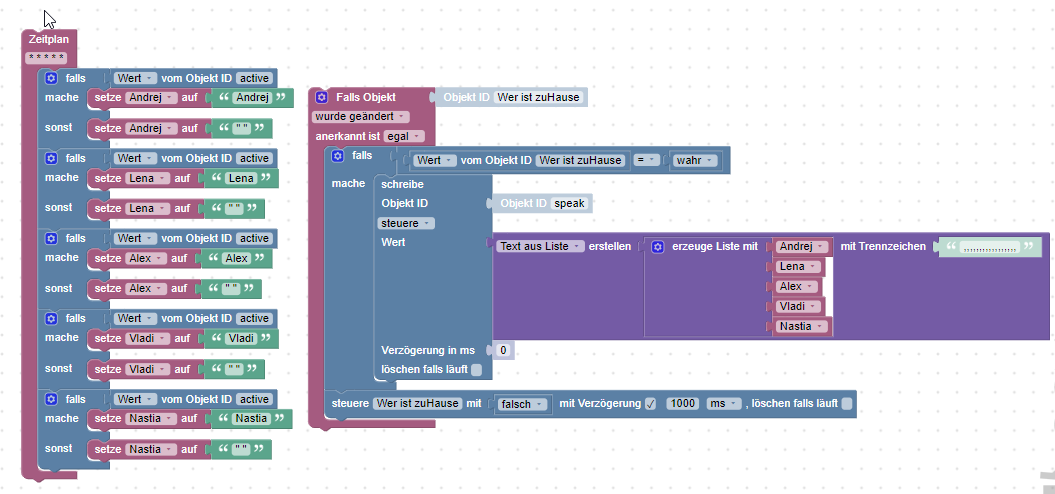Open Nastia variable dropdown beside the "Nastia" text string

(151, 419)
